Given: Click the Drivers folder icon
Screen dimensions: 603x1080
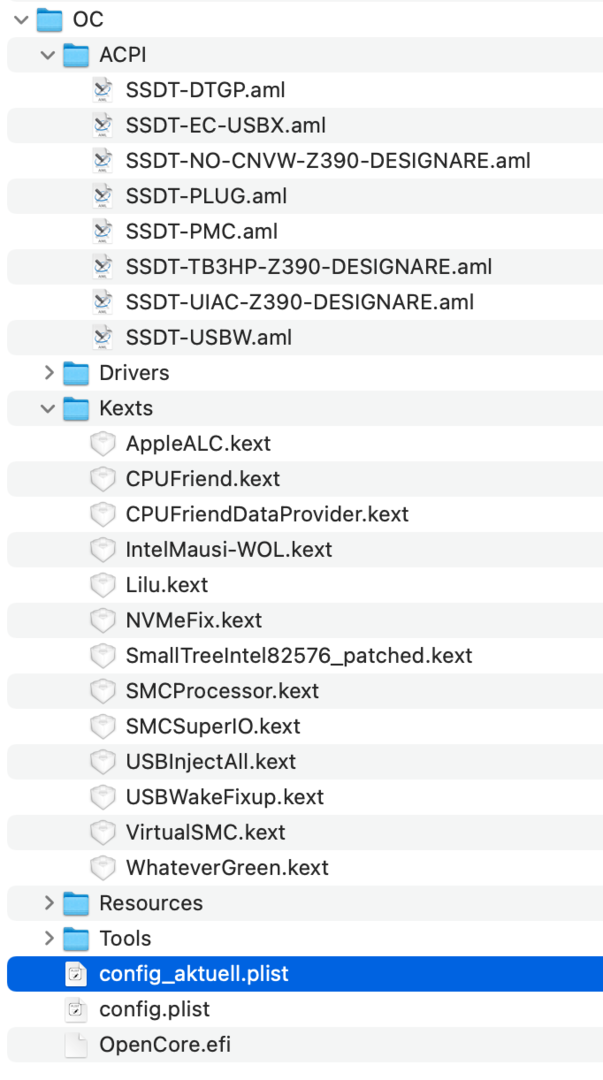Looking at the screenshot, I should [76, 373].
